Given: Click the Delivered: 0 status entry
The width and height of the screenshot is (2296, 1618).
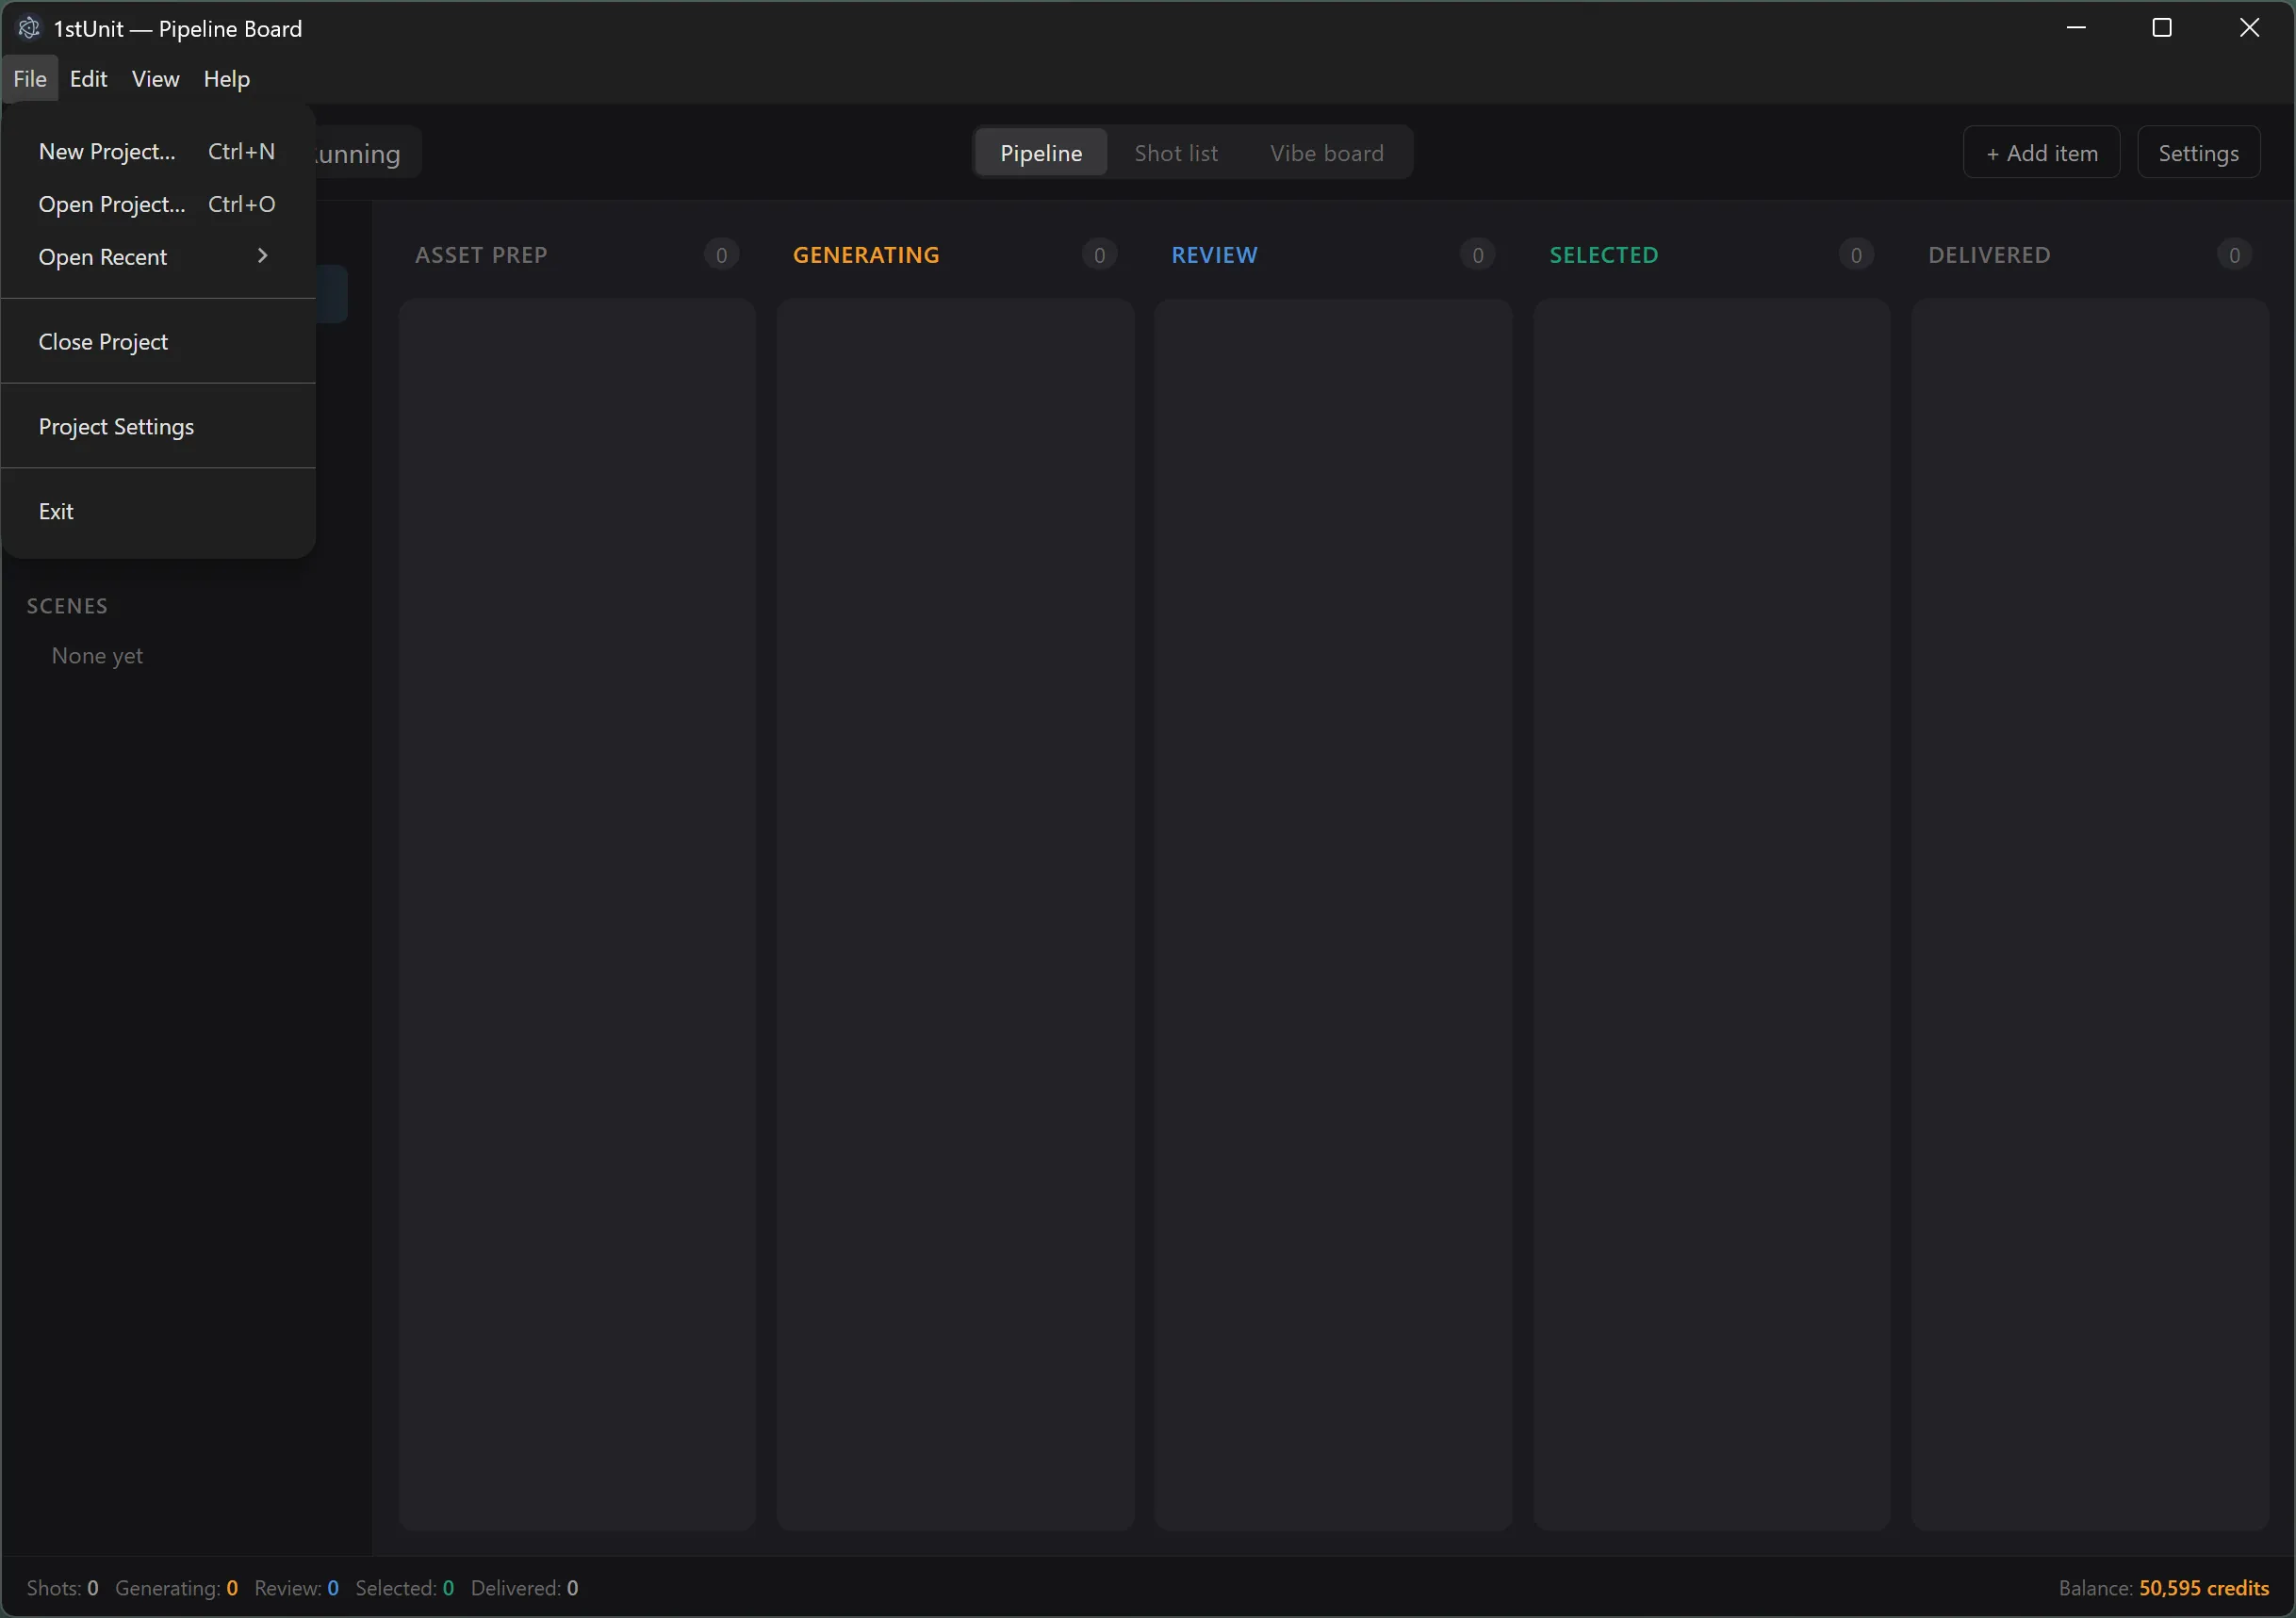Looking at the screenshot, I should [524, 1588].
